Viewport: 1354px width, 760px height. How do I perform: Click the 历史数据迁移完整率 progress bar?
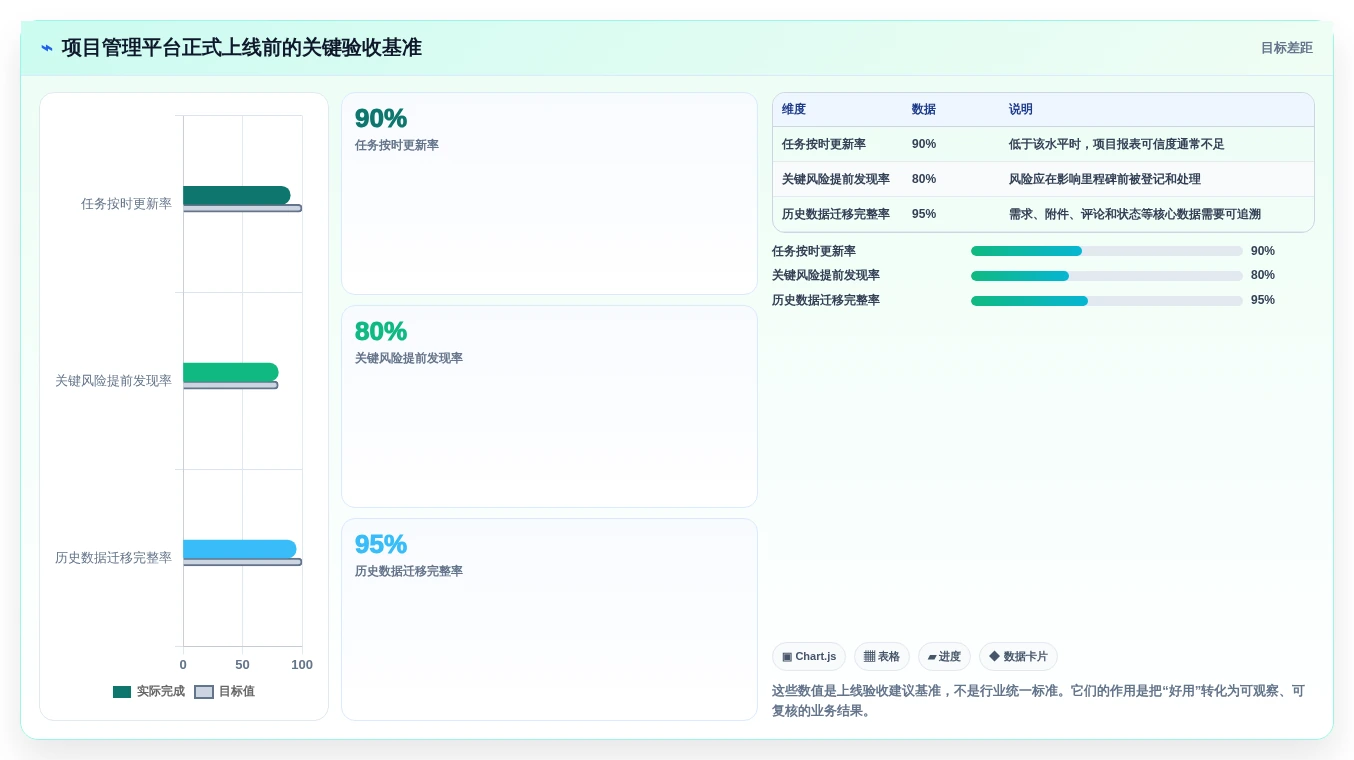pos(1106,301)
